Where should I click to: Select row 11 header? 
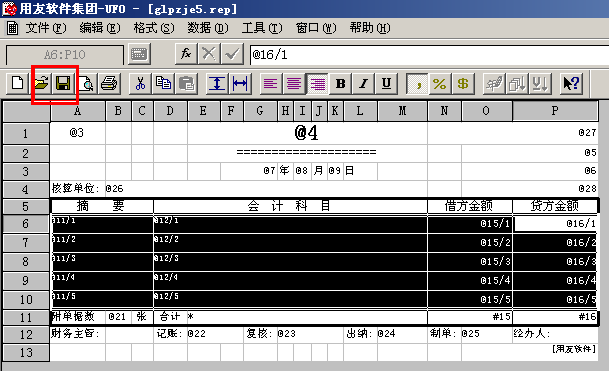(x=26, y=317)
